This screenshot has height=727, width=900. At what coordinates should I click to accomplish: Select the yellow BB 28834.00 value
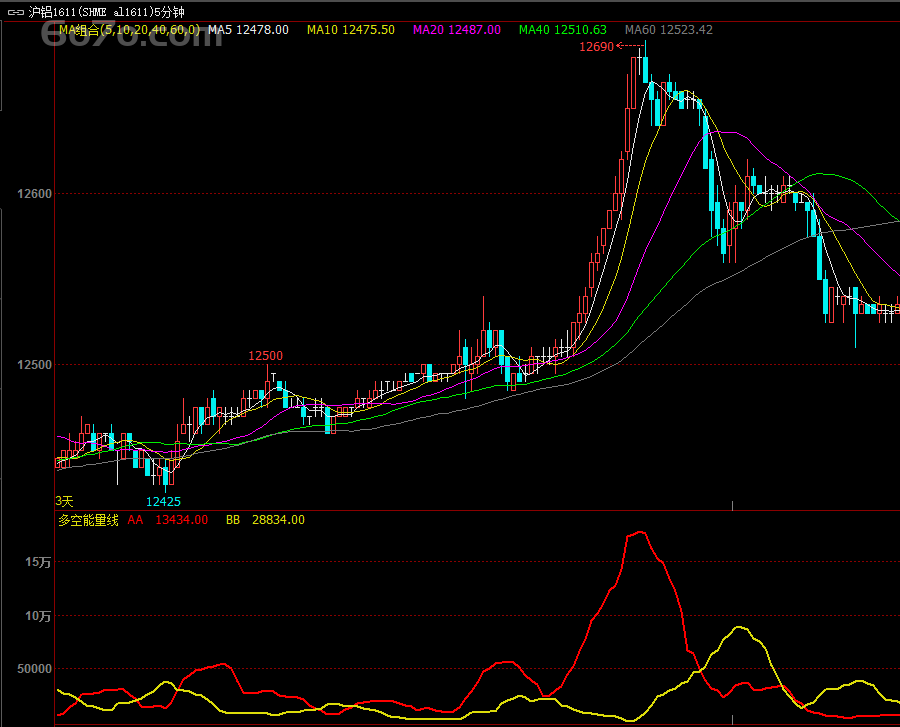pos(265,520)
